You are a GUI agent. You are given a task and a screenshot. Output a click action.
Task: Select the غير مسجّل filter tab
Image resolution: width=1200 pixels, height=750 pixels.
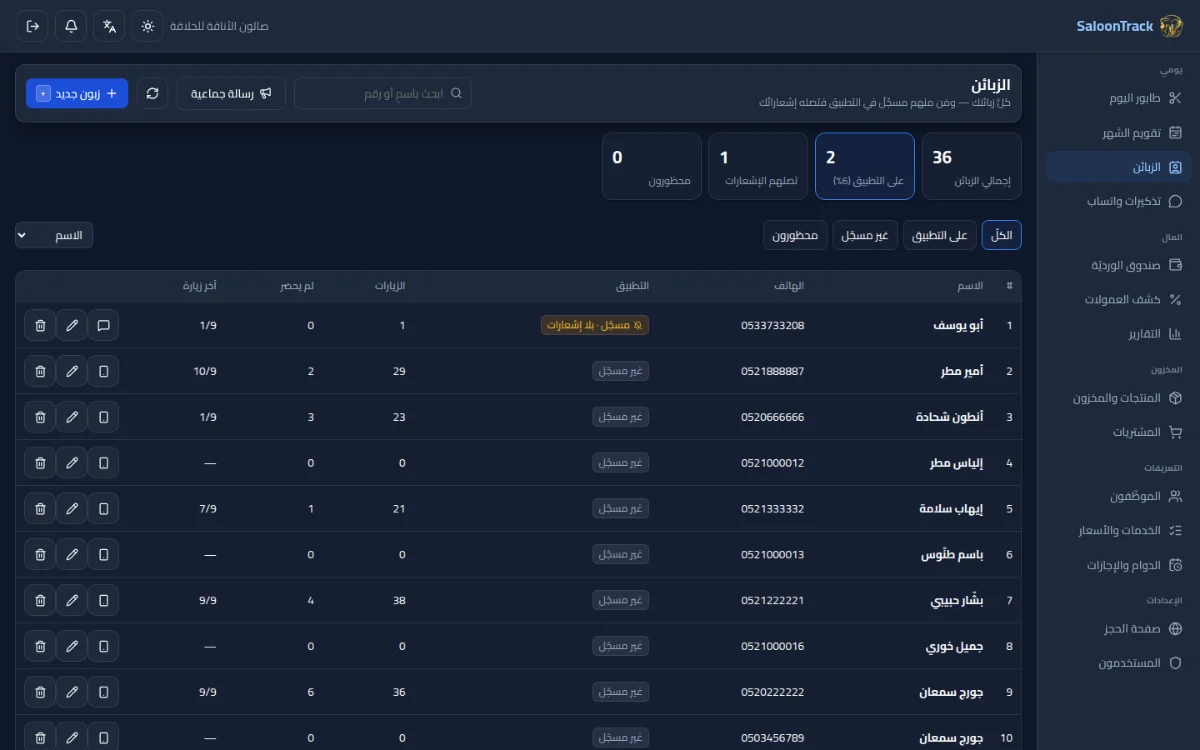pyautogui.click(x=865, y=235)
